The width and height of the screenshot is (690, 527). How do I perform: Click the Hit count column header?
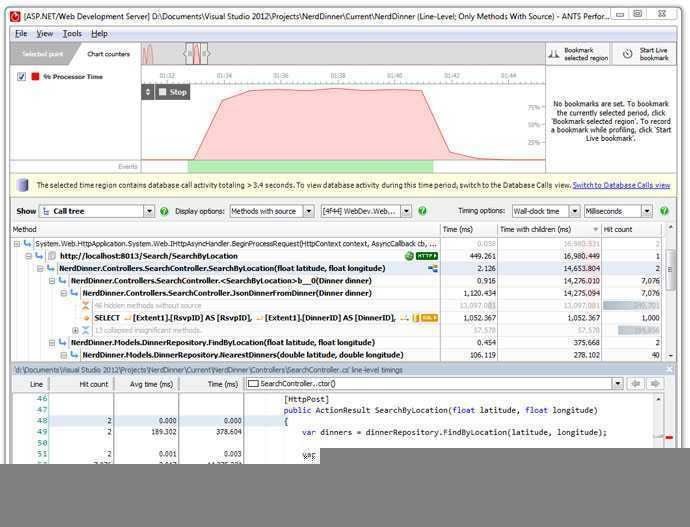tap(631, 229)
